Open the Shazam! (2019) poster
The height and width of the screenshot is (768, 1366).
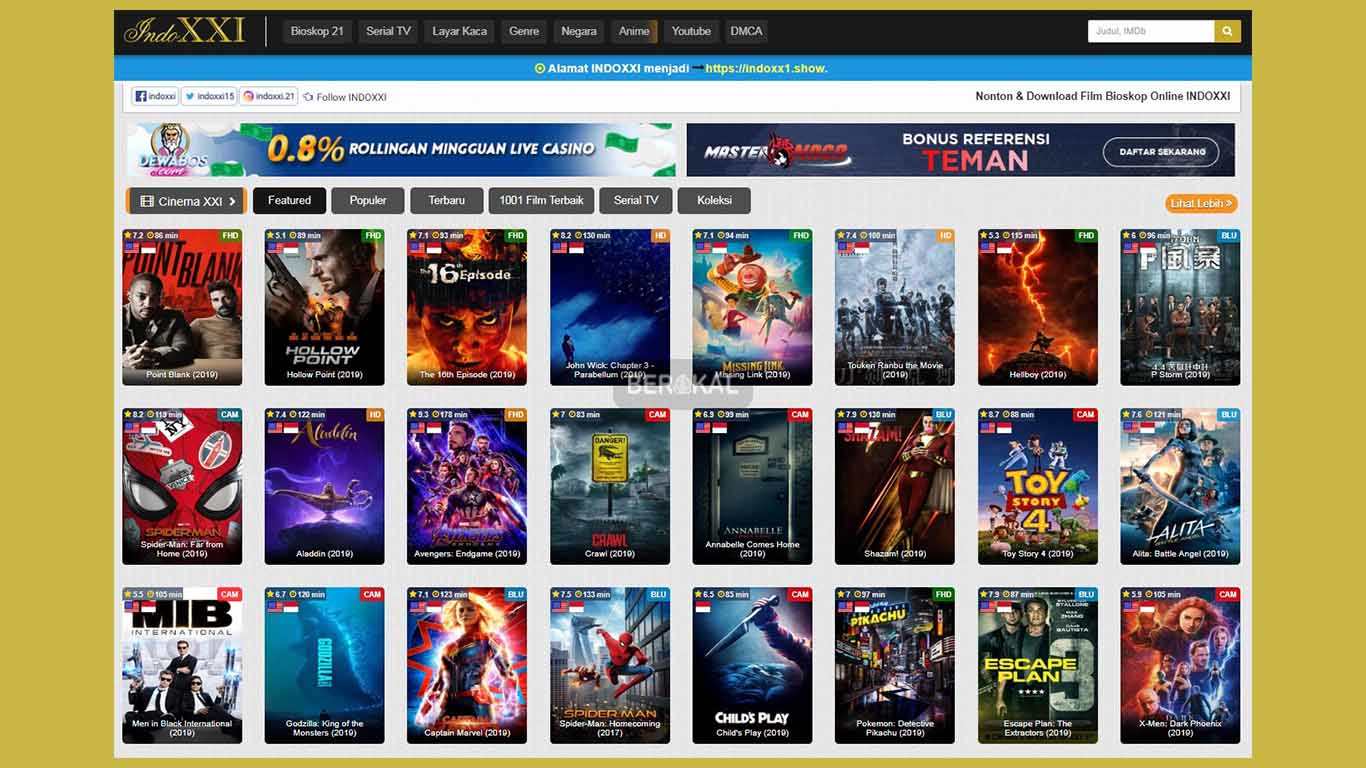(x=895, y=486)
